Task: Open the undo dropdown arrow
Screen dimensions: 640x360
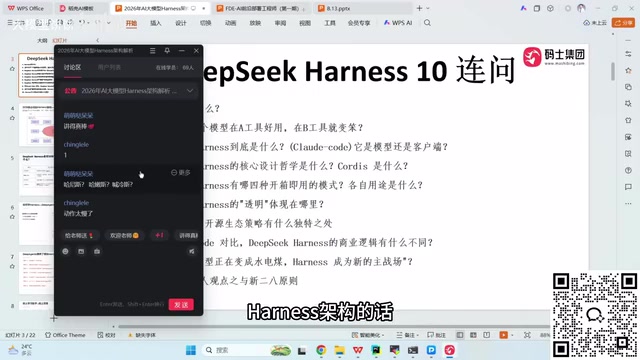Action: [x=89, y=23]
